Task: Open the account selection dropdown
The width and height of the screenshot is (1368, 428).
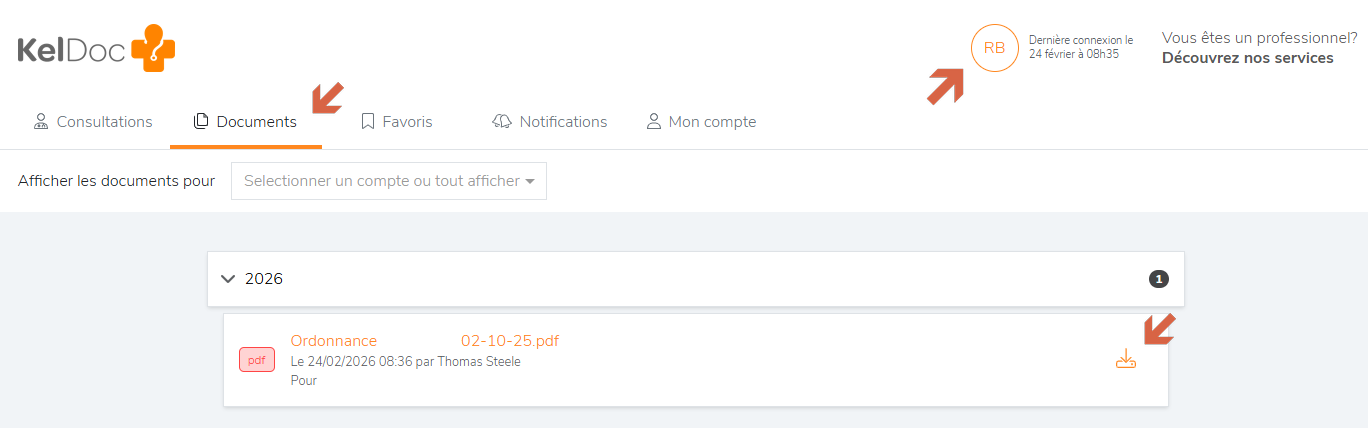Action: click(388, 181)
